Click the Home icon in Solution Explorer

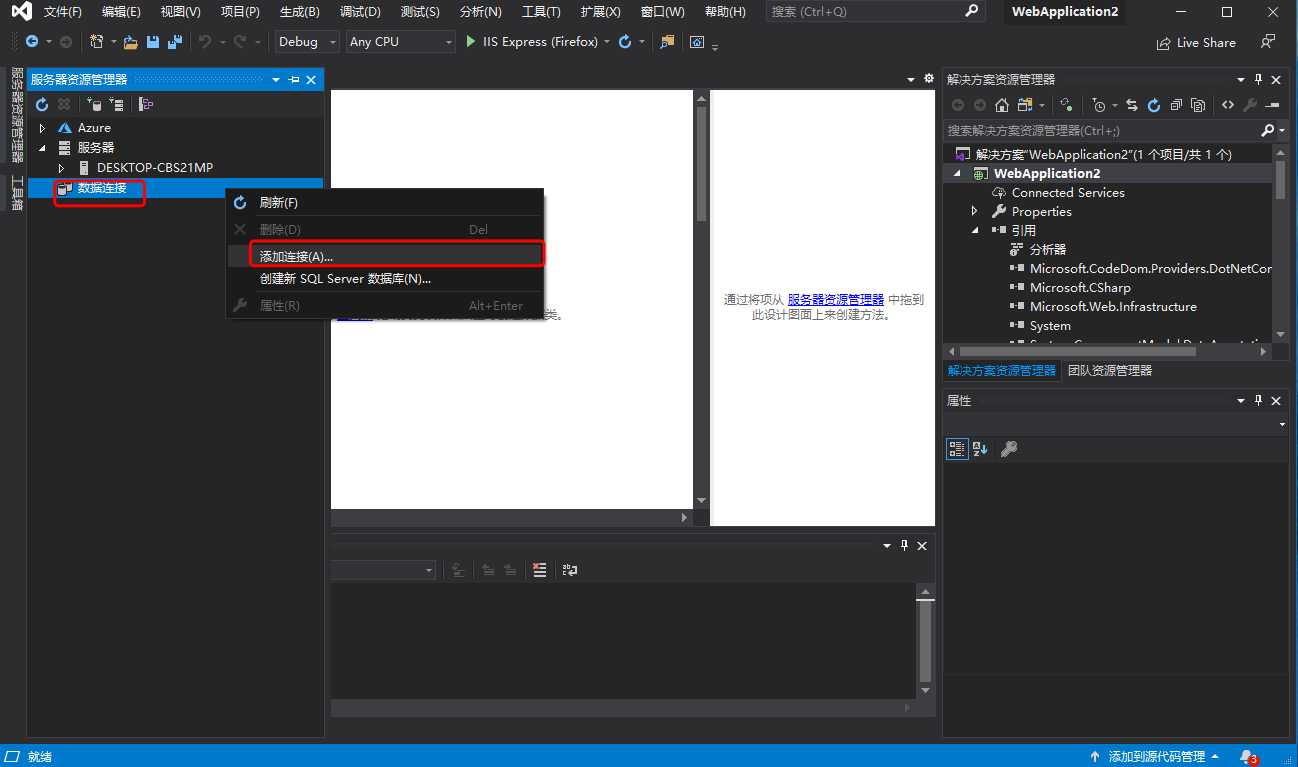coord(1001,105)
